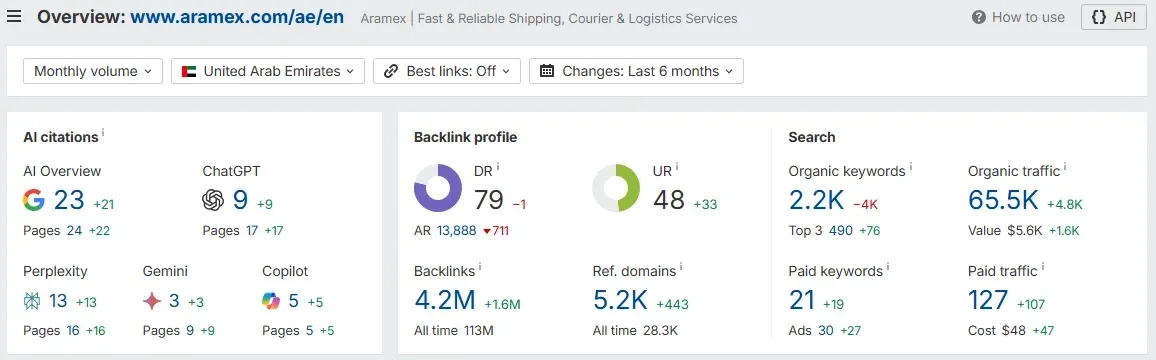Click Perplexity citations value 13
The height and width of the screenshot is (360, 1156).
click(x=58, y=301)
